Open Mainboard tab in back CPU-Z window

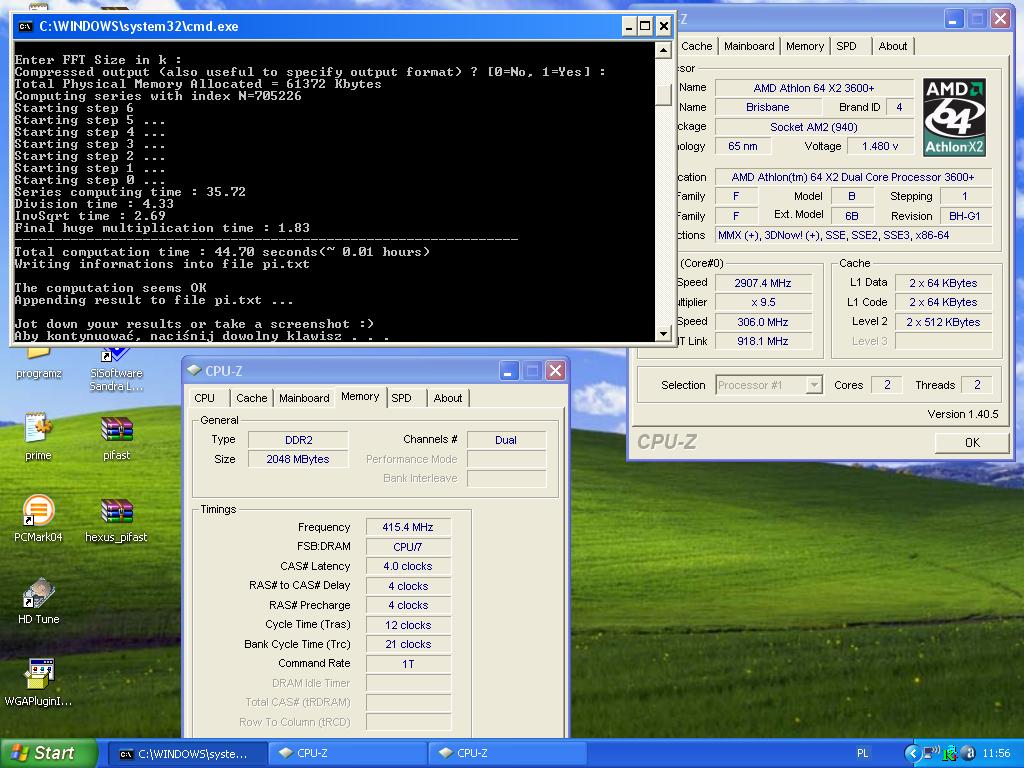tap(749, 46)
